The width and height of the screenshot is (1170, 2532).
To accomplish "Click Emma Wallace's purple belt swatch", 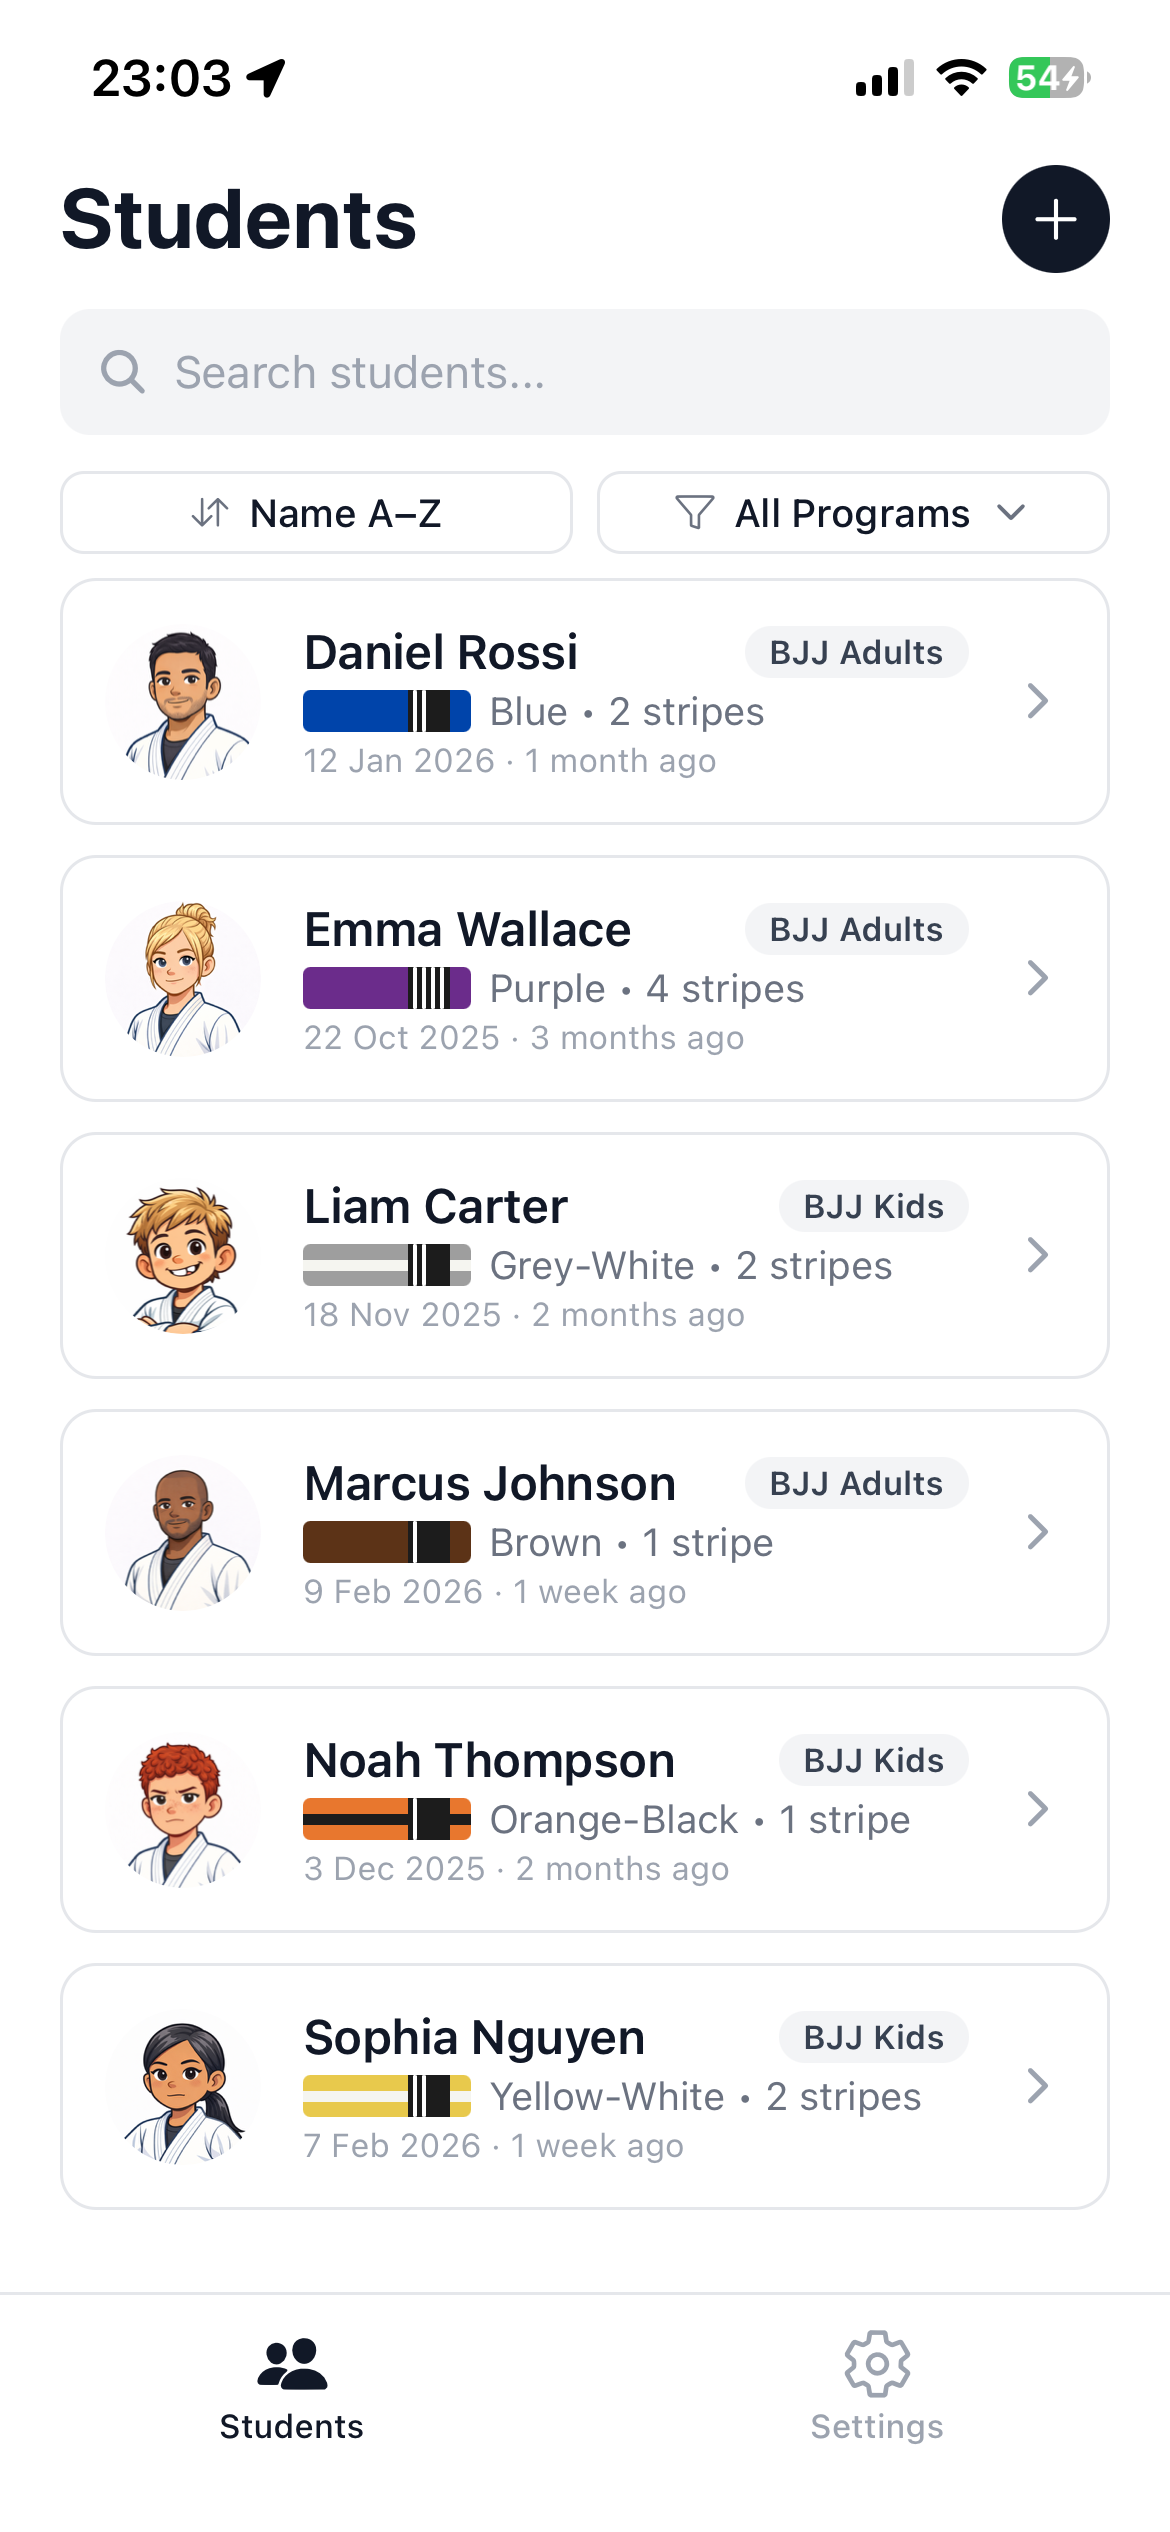I will [x=387, y=988].
